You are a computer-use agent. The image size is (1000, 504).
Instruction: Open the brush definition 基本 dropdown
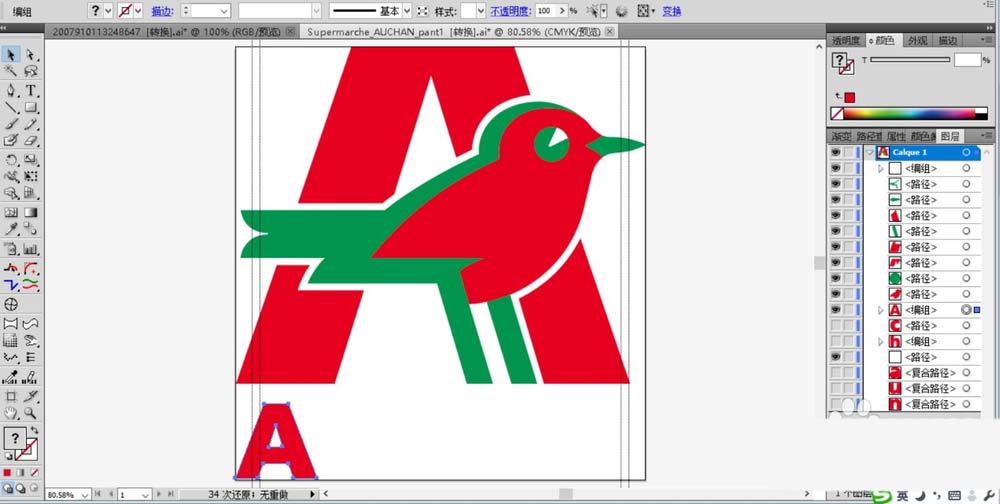[x=406, y=11]
